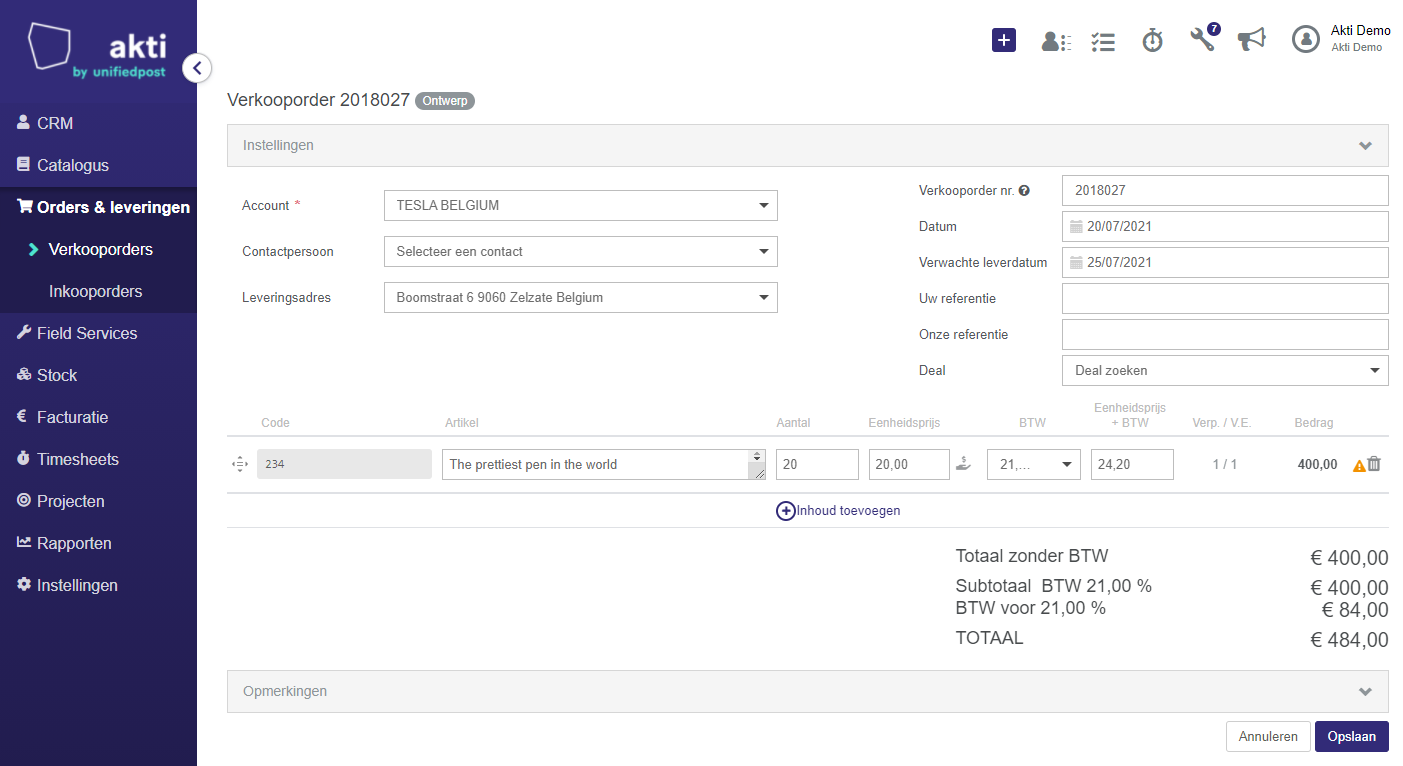
Task: Open the Akti Demo user avatar
Action: click(1306, 39)
